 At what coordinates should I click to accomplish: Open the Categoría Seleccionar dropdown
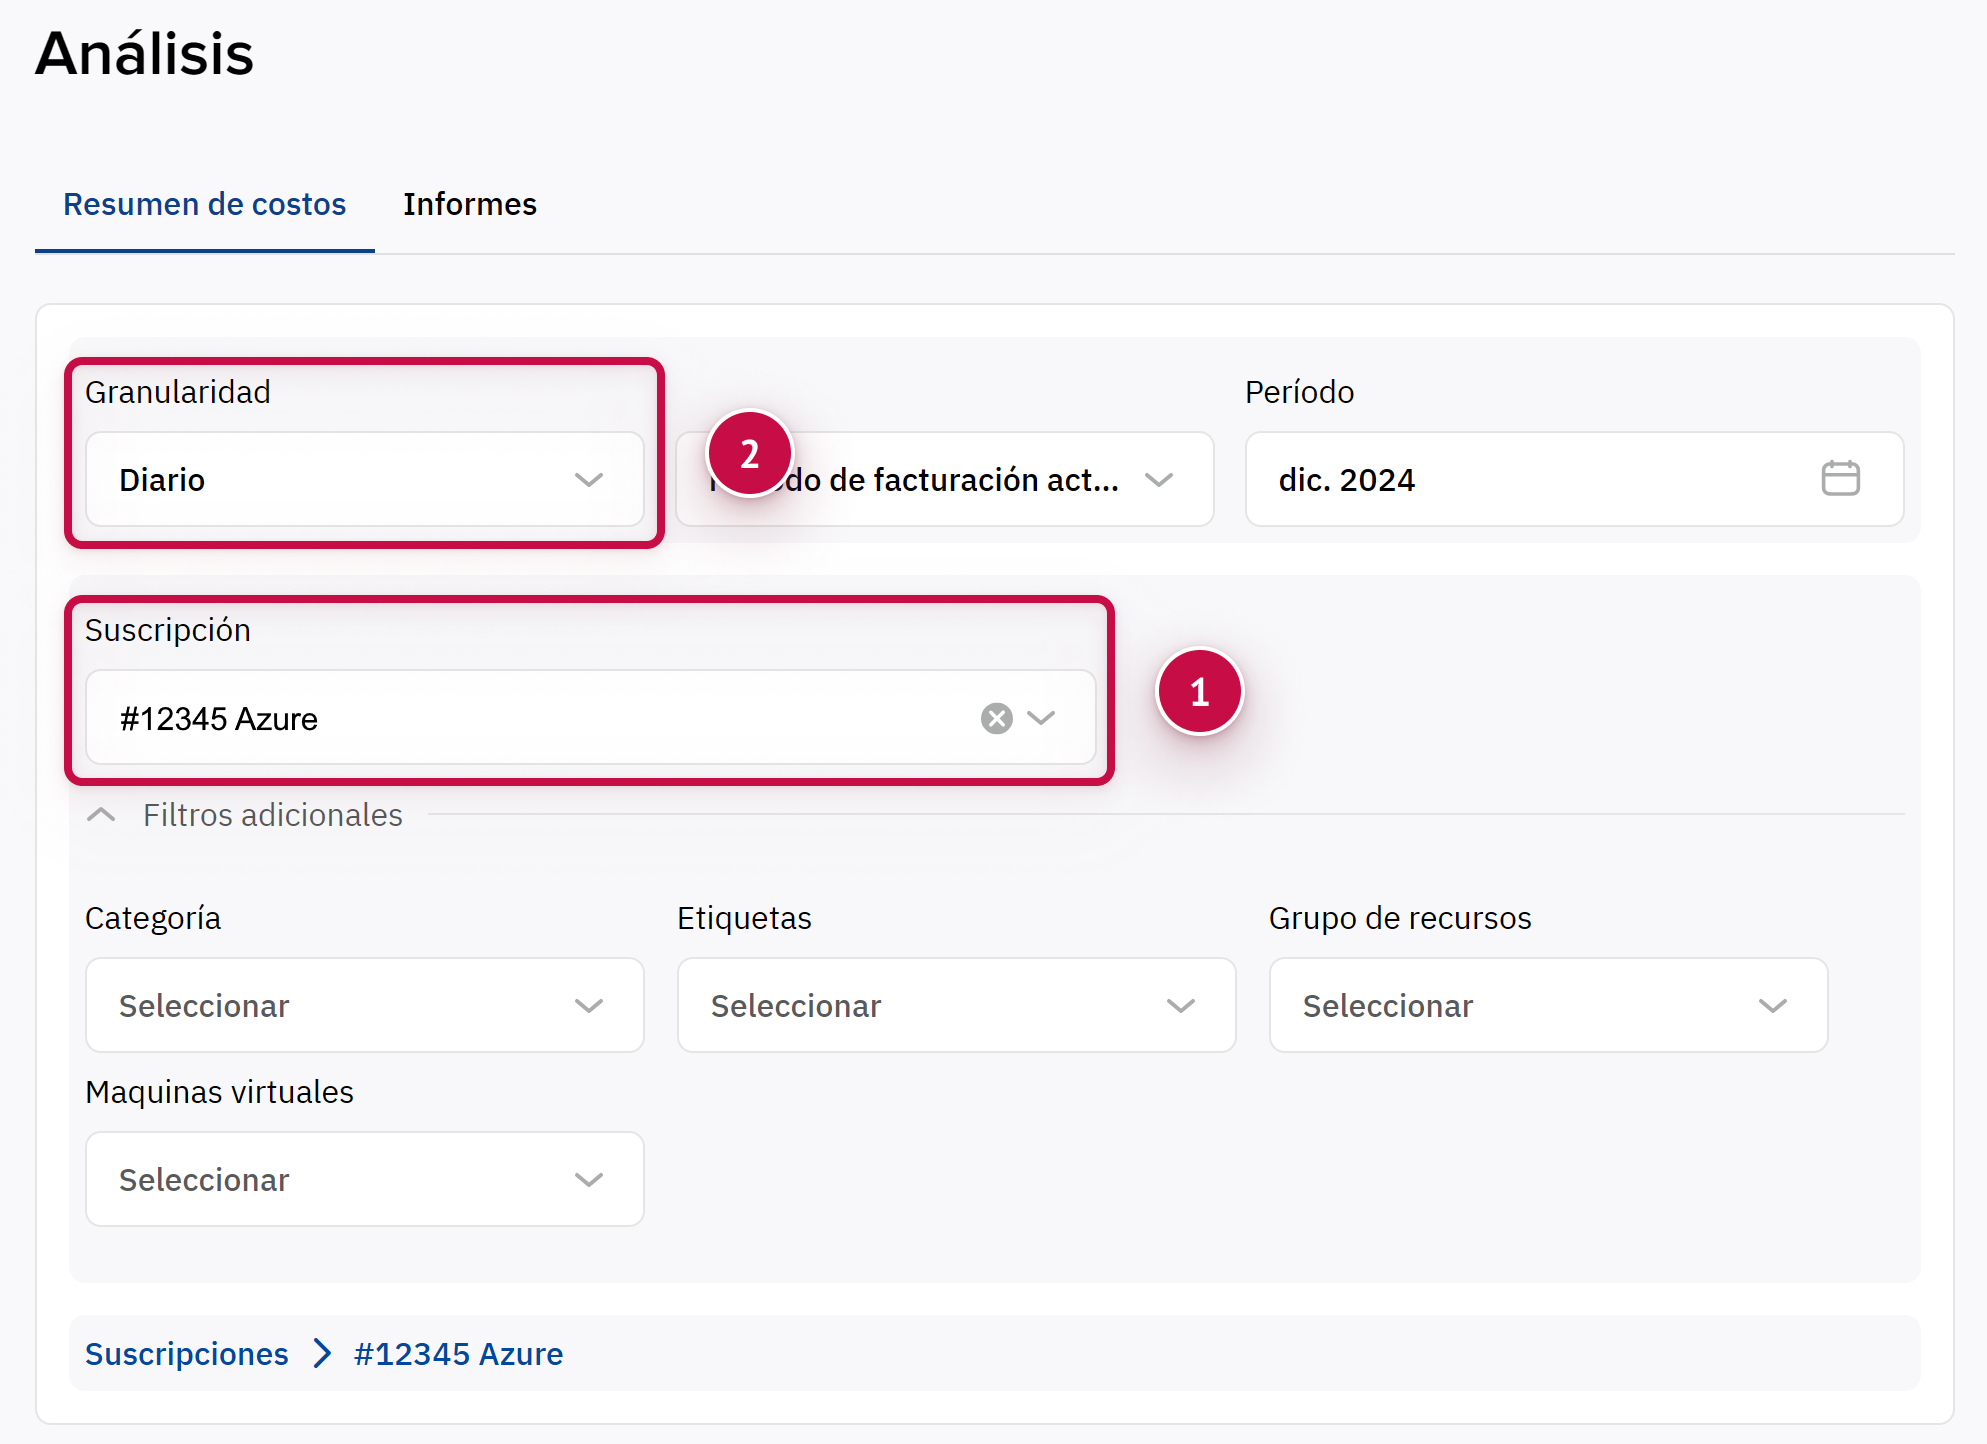(x=364, y=1005)
